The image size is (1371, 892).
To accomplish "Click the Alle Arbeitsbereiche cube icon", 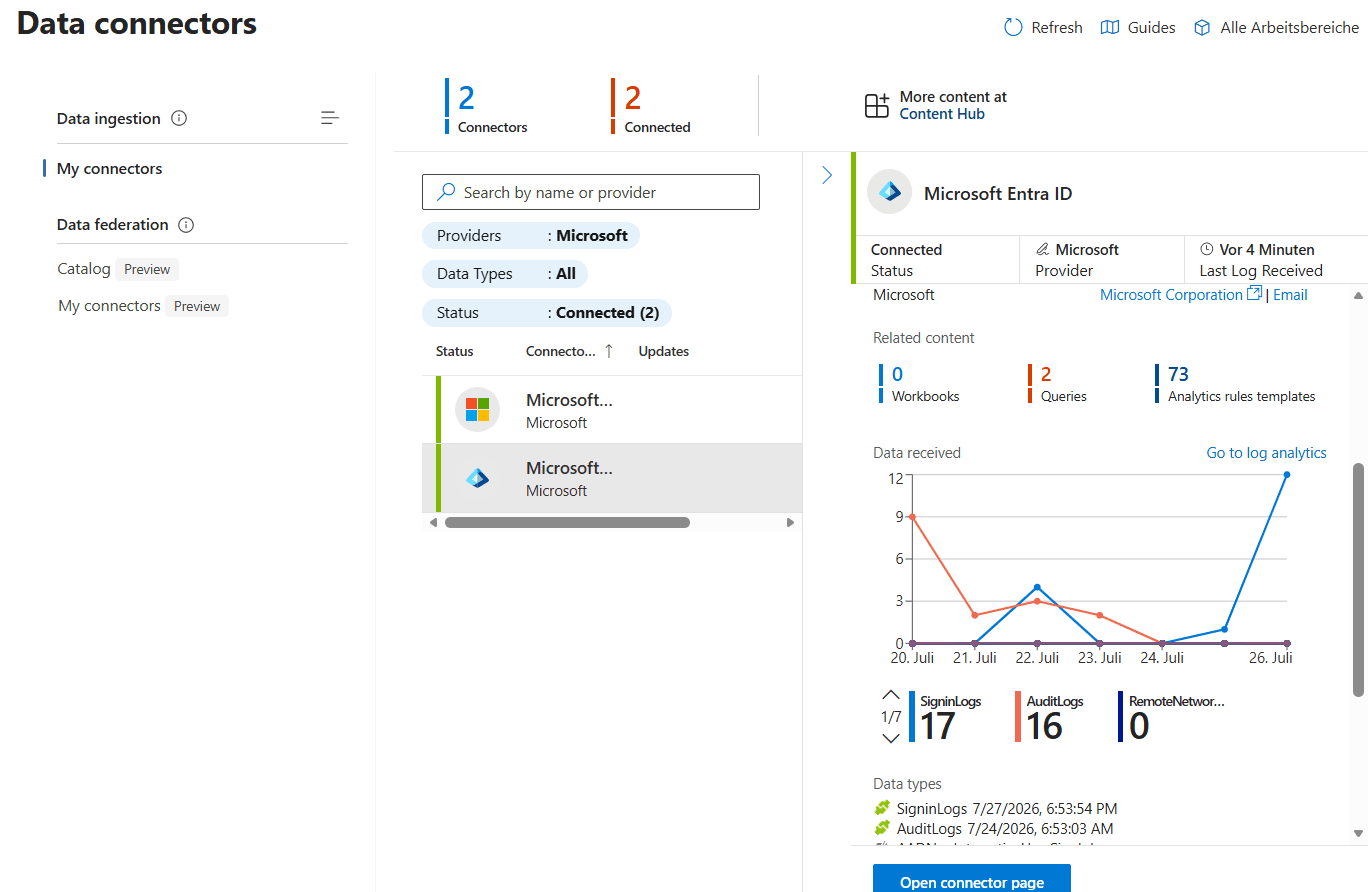I will 1202,27.
